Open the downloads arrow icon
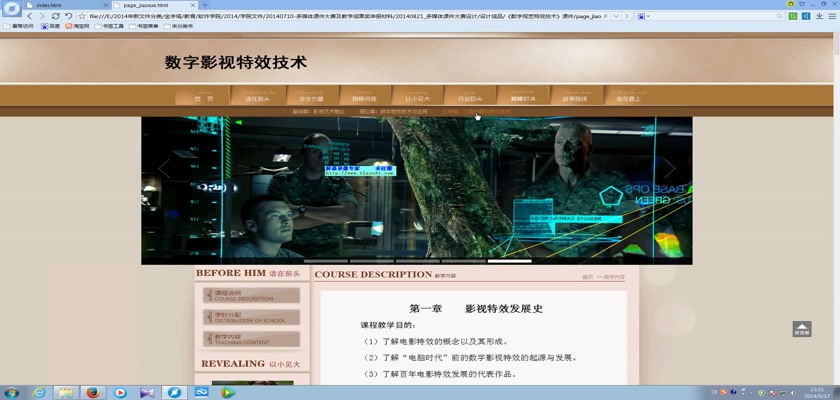 point(819,16)
